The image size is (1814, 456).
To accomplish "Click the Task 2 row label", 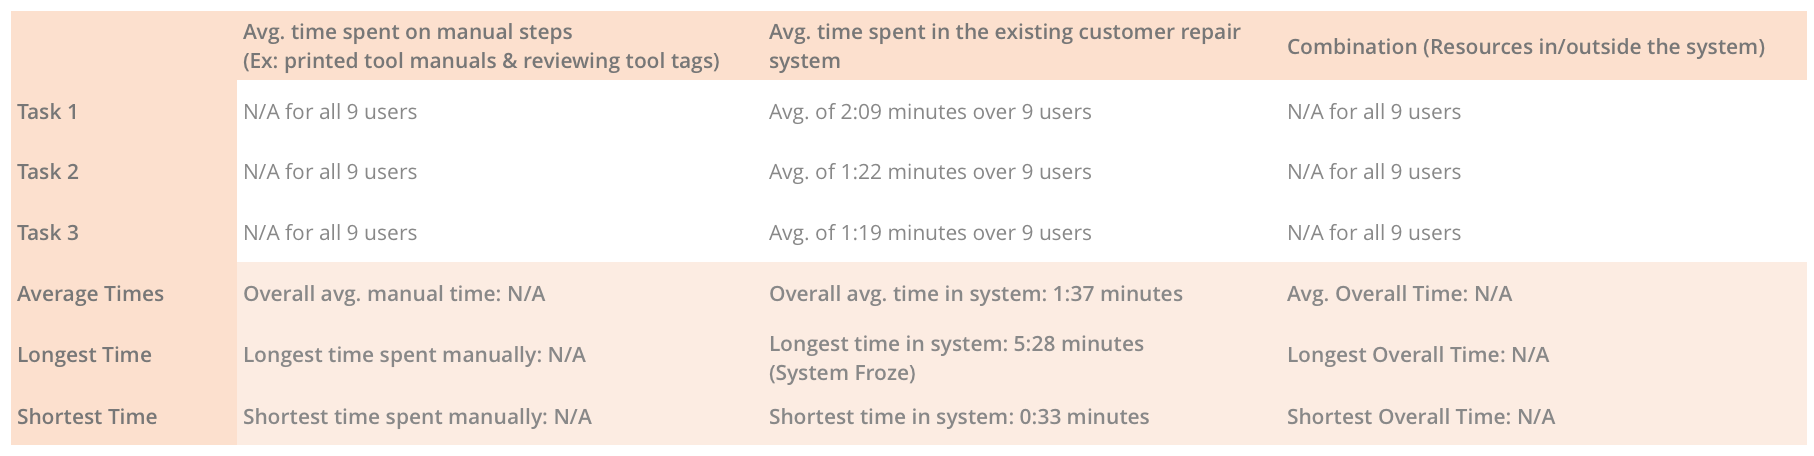I will point(47,172).
